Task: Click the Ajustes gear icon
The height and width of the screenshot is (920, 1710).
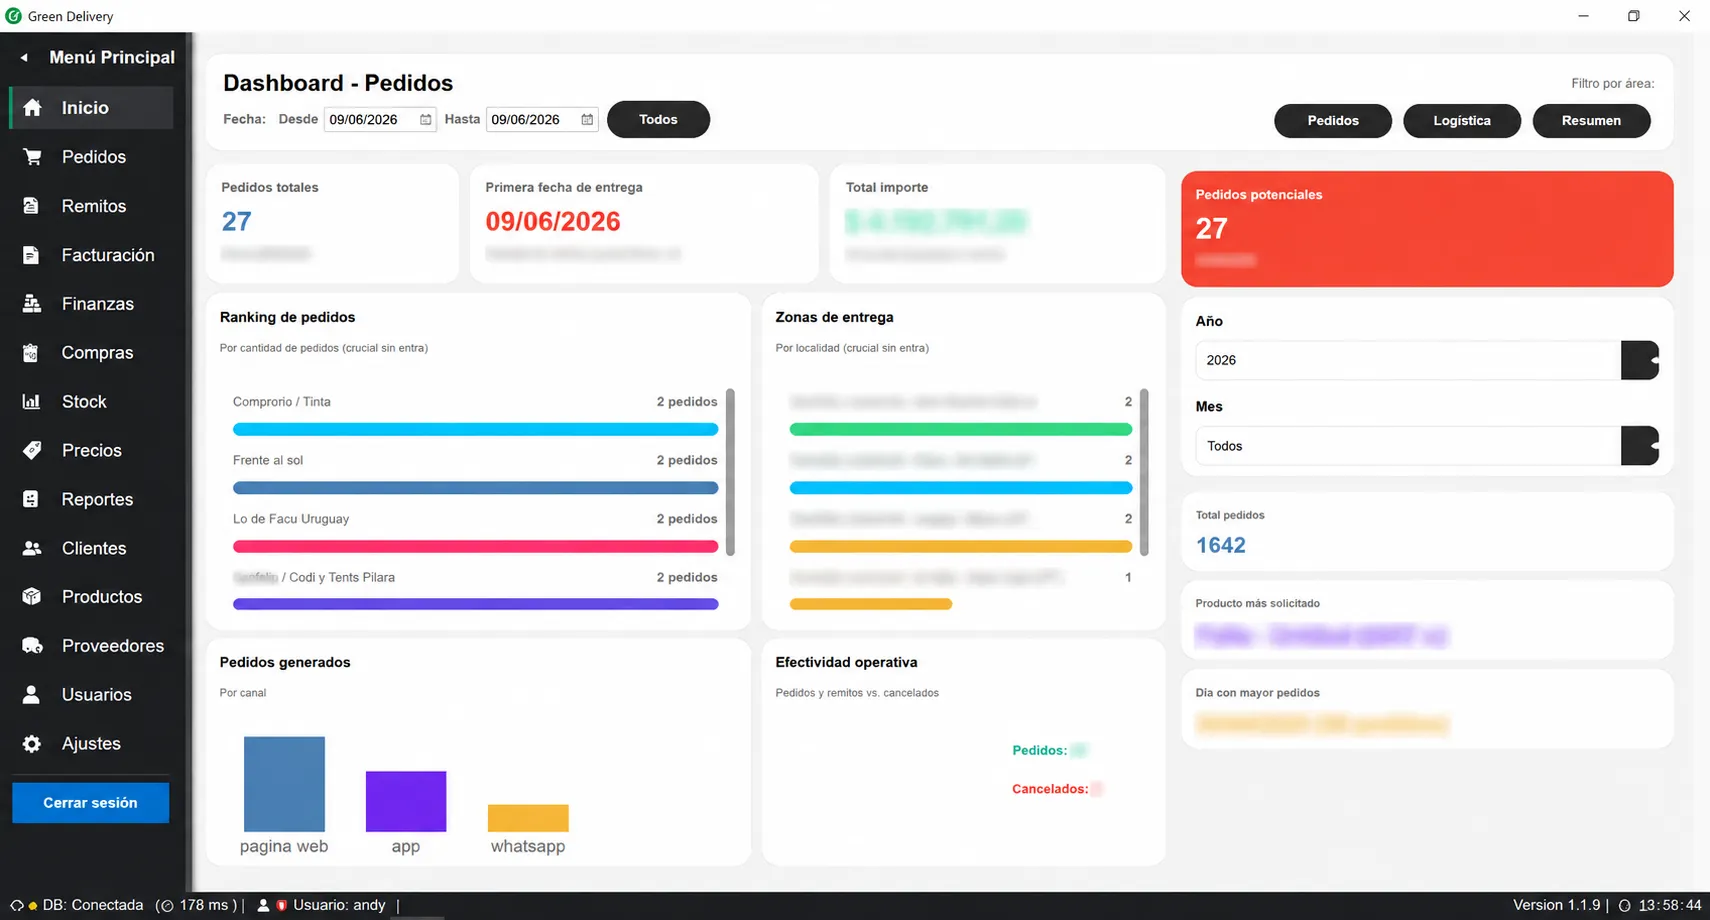Action: pos(32,744)
